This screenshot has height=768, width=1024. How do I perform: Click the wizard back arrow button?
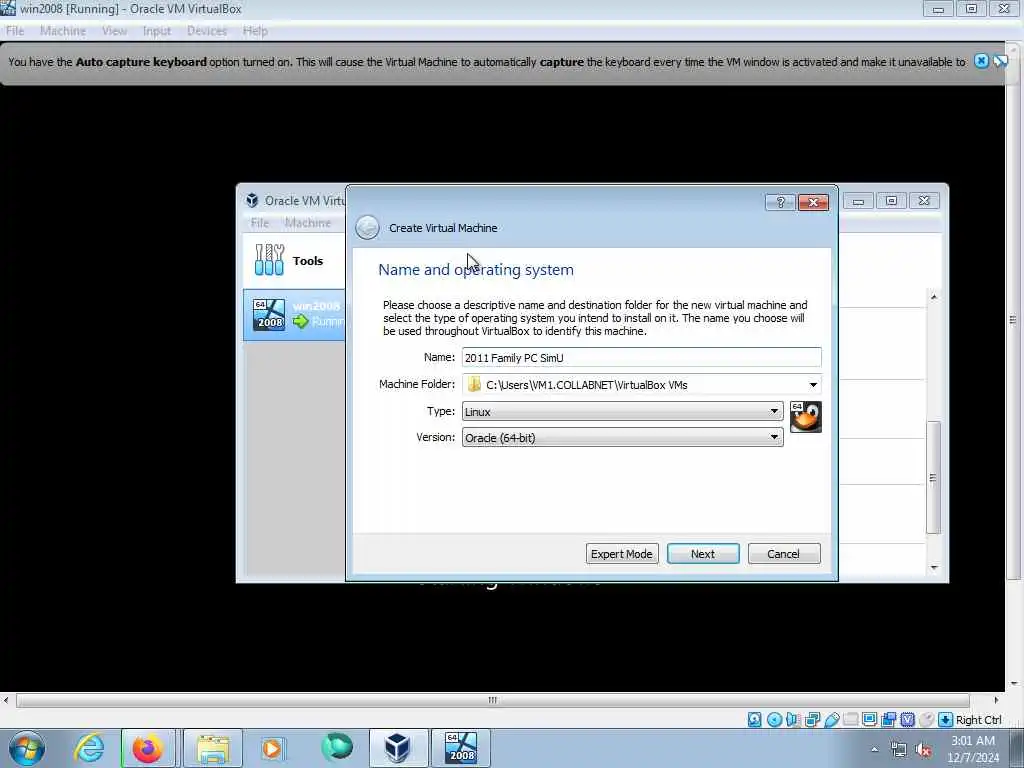pos(367,228)
